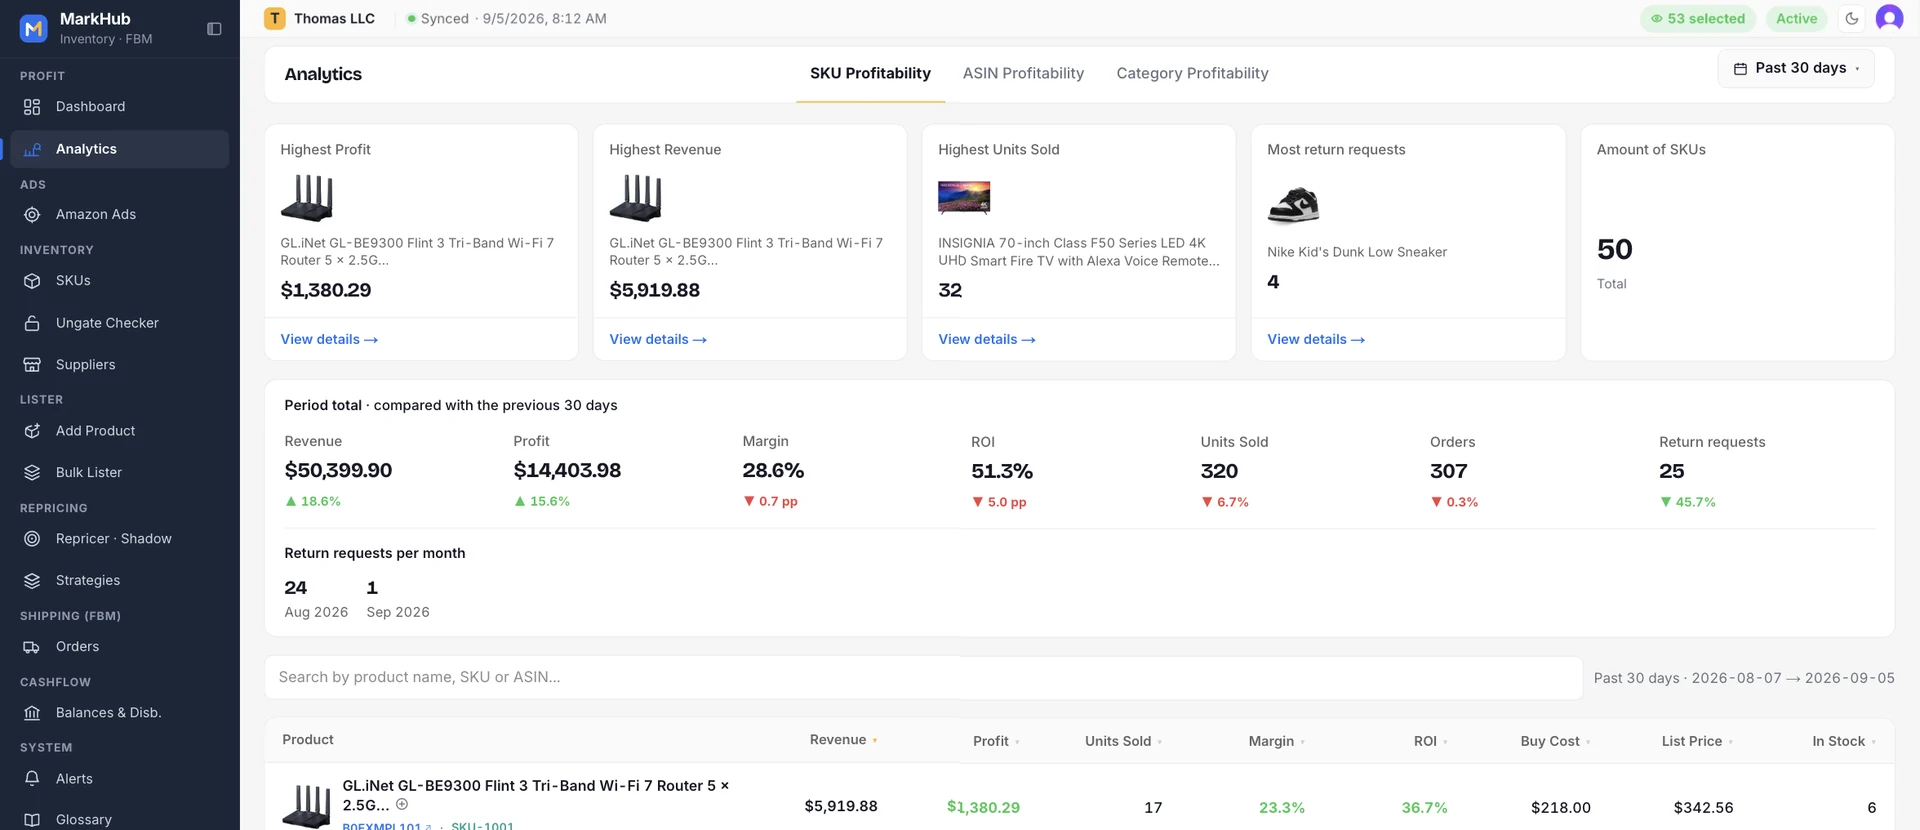Click the 53 selected eye badge
Viewport: 1920px width, 830px height.
[1697, 18]
